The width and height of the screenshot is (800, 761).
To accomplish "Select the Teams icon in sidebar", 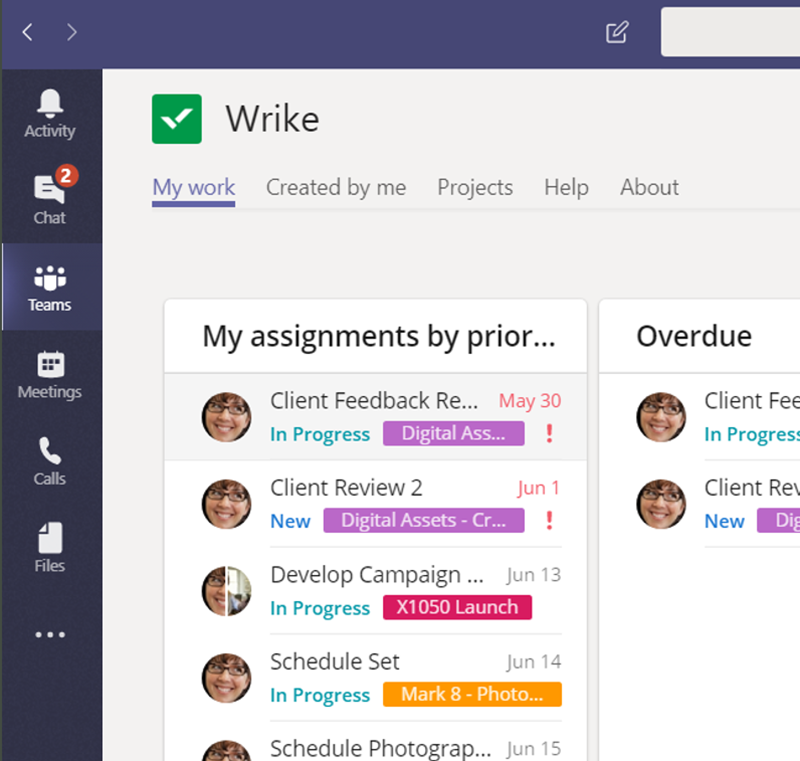I will [50, 288].
